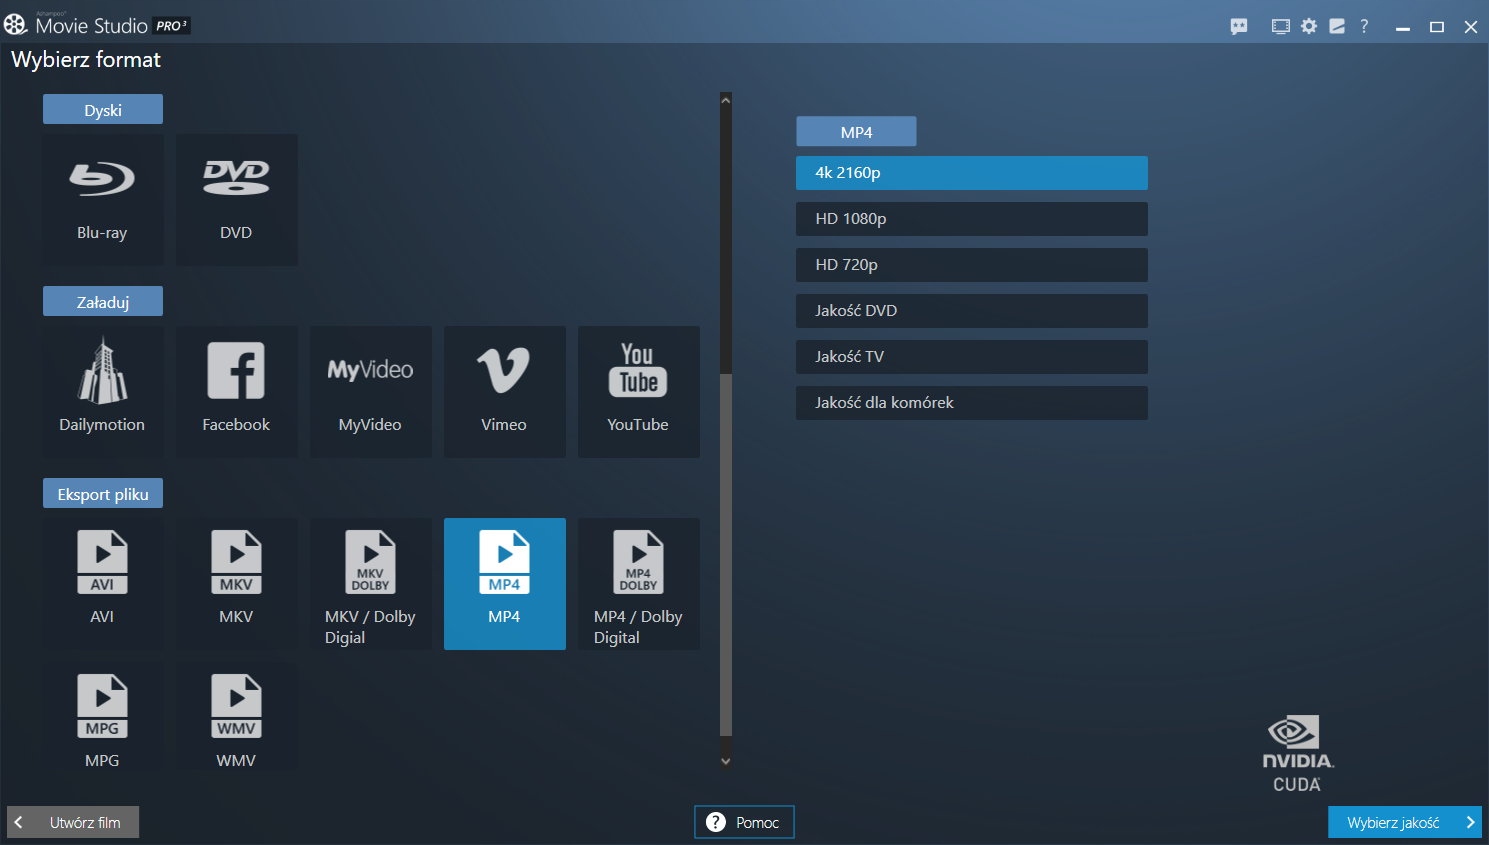Select MPG file export format
The width and height of the screenshot is (1489, 845).
(x=102, y=718)
